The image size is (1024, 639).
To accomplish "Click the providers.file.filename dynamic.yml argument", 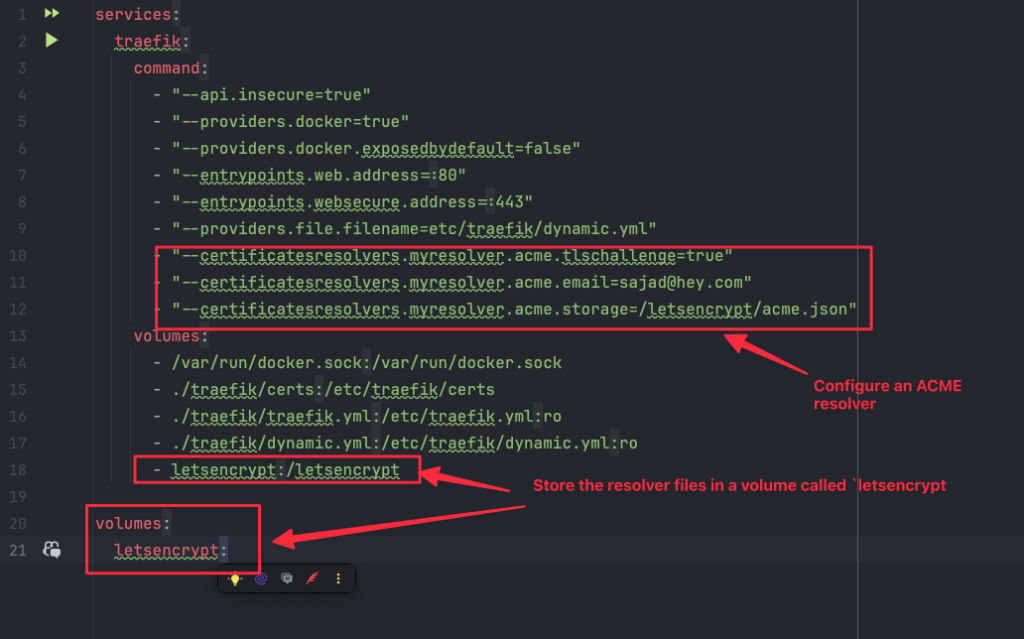I will coord(413,229).
